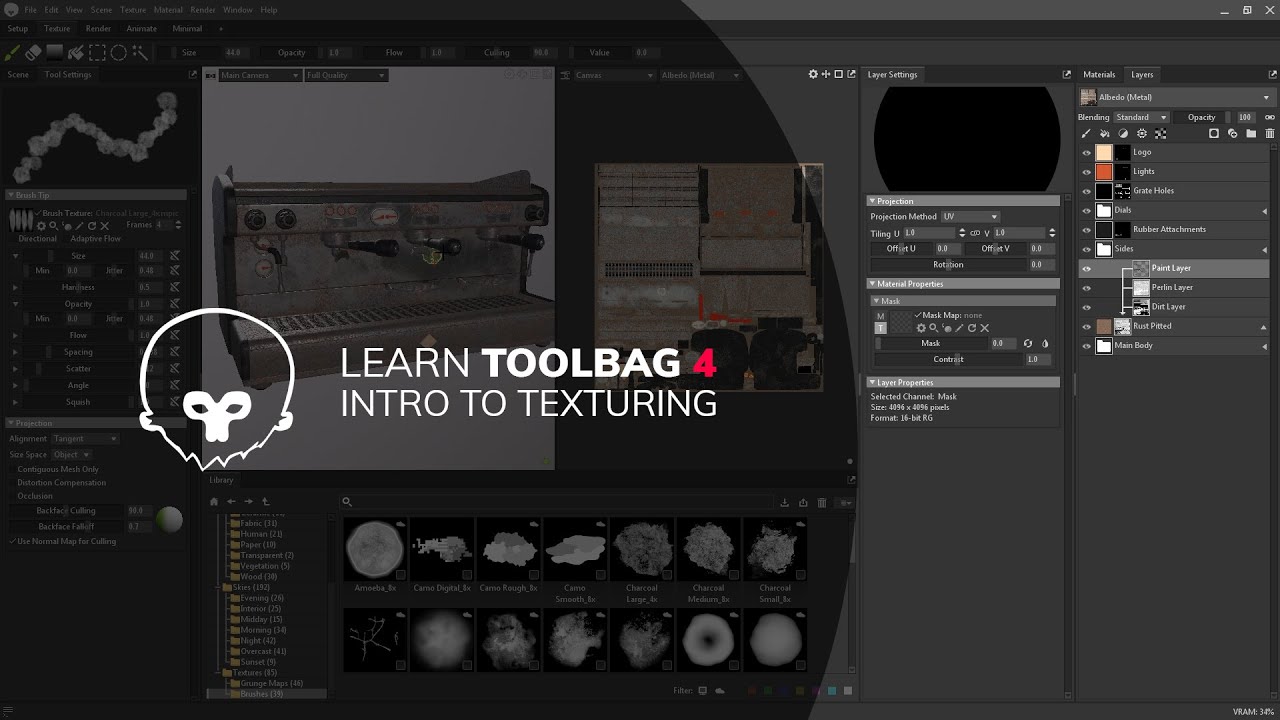The width and height of the screenshot is (1280, 720).
Task: Choose the magic wand selection tool
Action: pos(140,52)
